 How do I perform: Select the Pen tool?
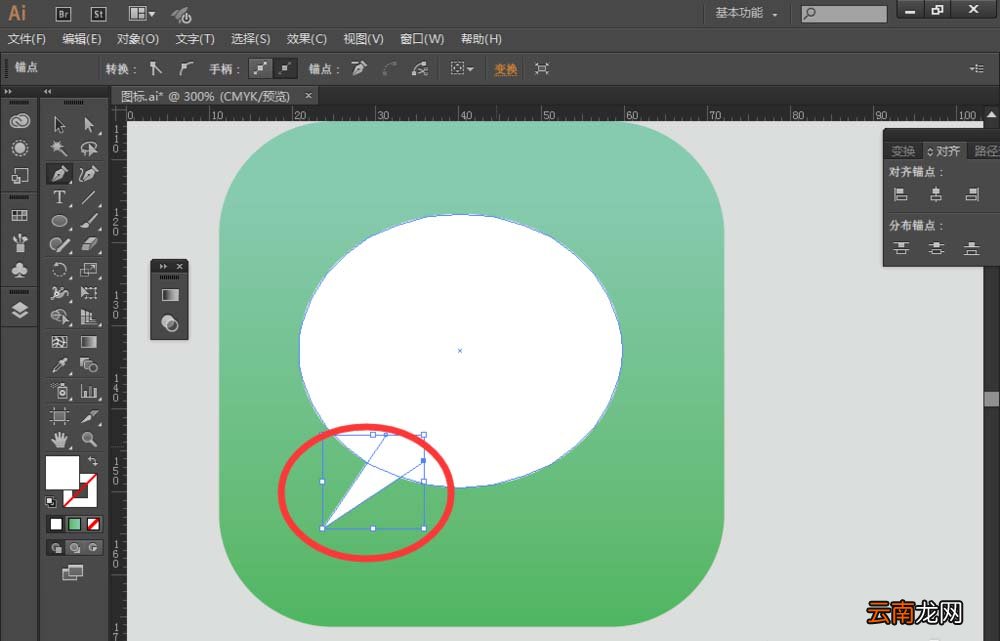tap(59, 173)
